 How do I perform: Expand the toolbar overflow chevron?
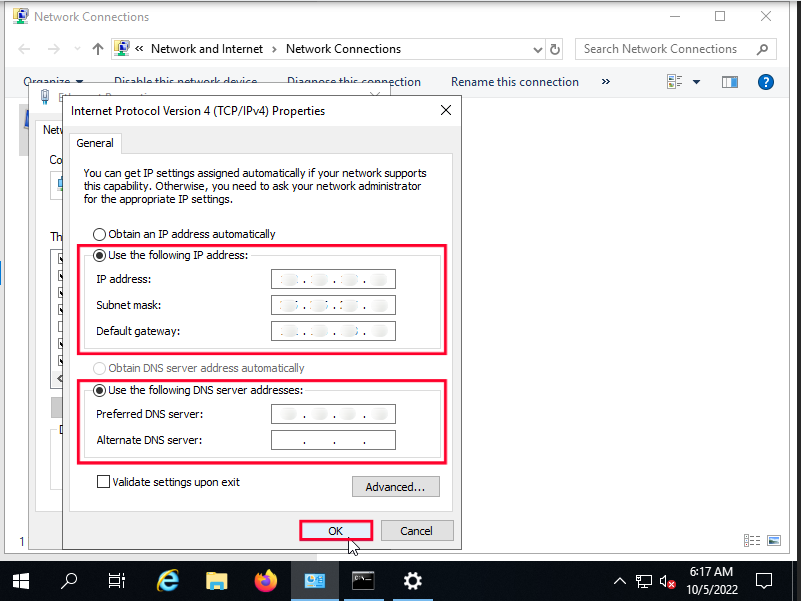coord(606,81)
